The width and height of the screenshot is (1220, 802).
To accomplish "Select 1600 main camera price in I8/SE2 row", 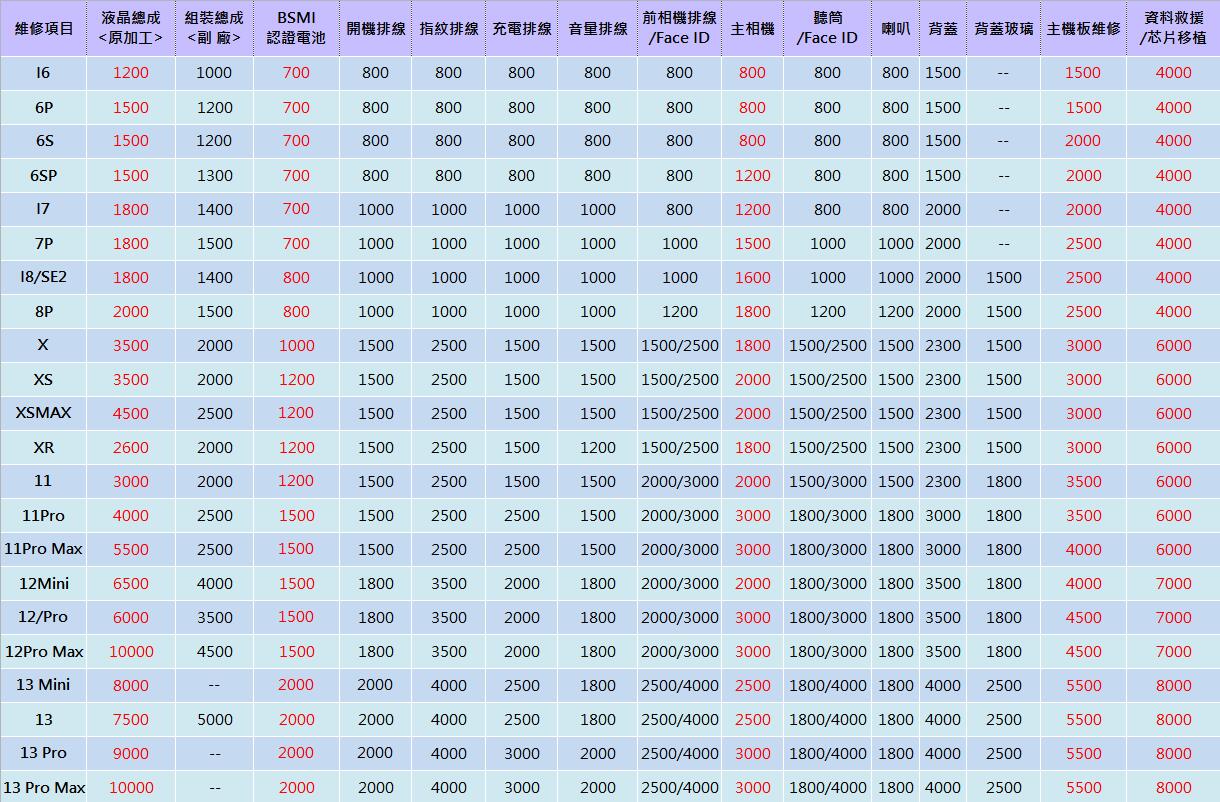I will click(752, 278).
